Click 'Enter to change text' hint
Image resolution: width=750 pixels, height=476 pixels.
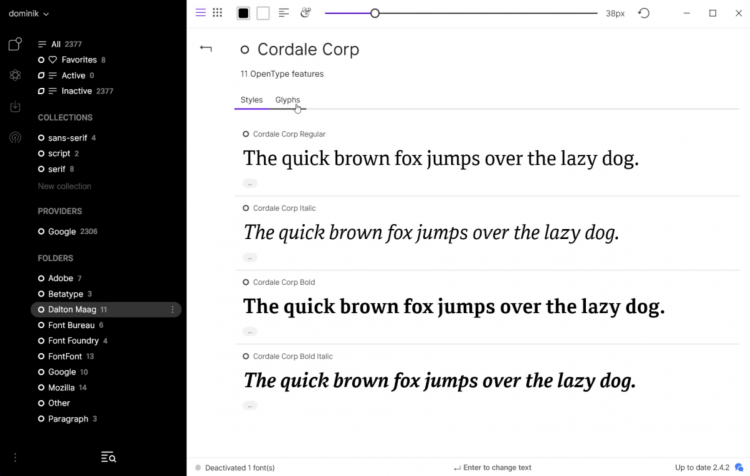click(x=497, y=467)
